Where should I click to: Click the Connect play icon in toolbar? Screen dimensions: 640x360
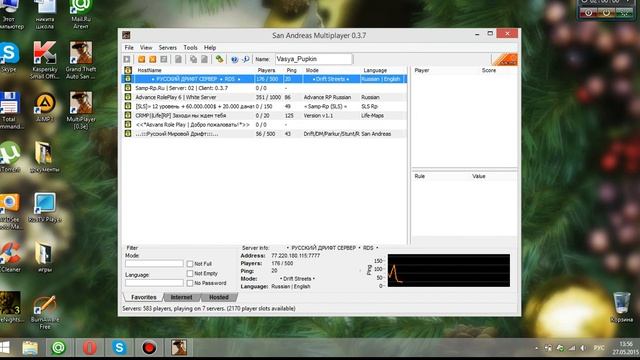127,59
